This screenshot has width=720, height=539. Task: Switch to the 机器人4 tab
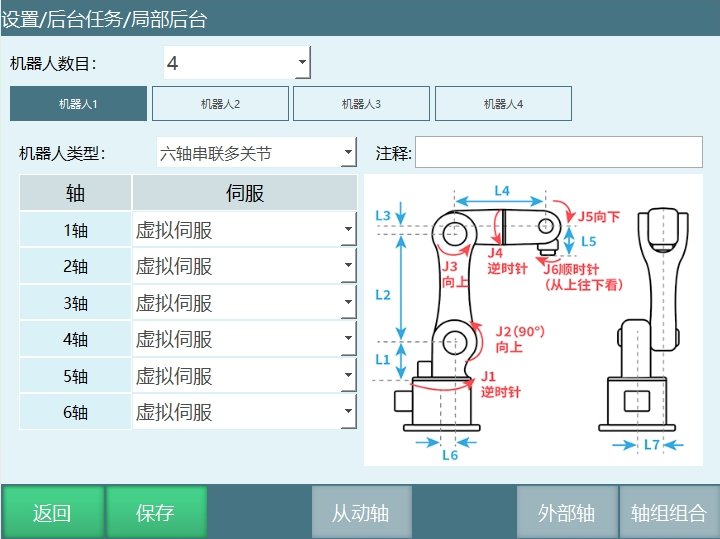(x=503, y=104)
